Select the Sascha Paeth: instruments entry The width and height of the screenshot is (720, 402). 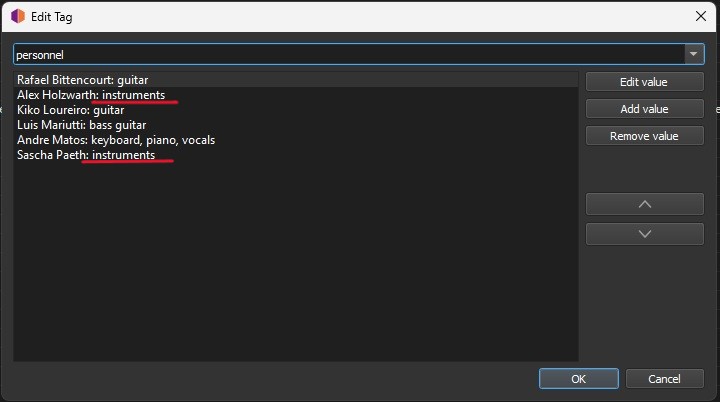point(86,155)
